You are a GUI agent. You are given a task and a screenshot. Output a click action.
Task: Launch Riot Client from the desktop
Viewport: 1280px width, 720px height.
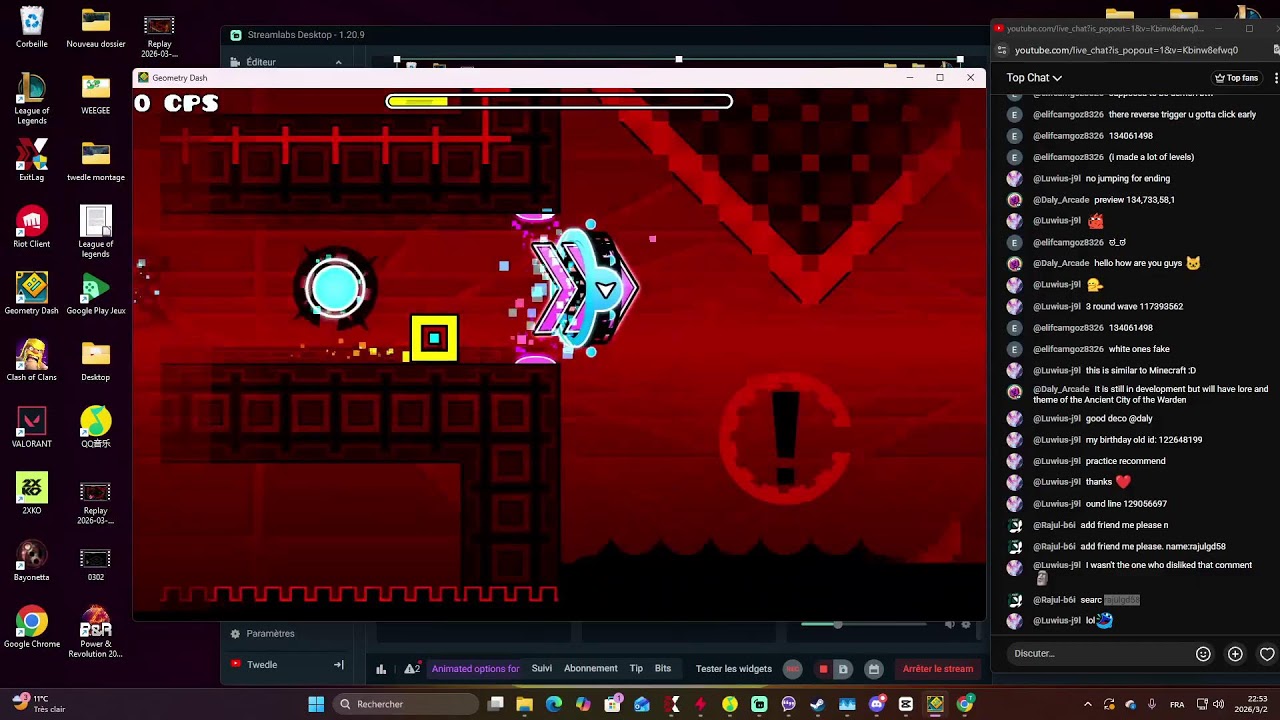[32, 227]
